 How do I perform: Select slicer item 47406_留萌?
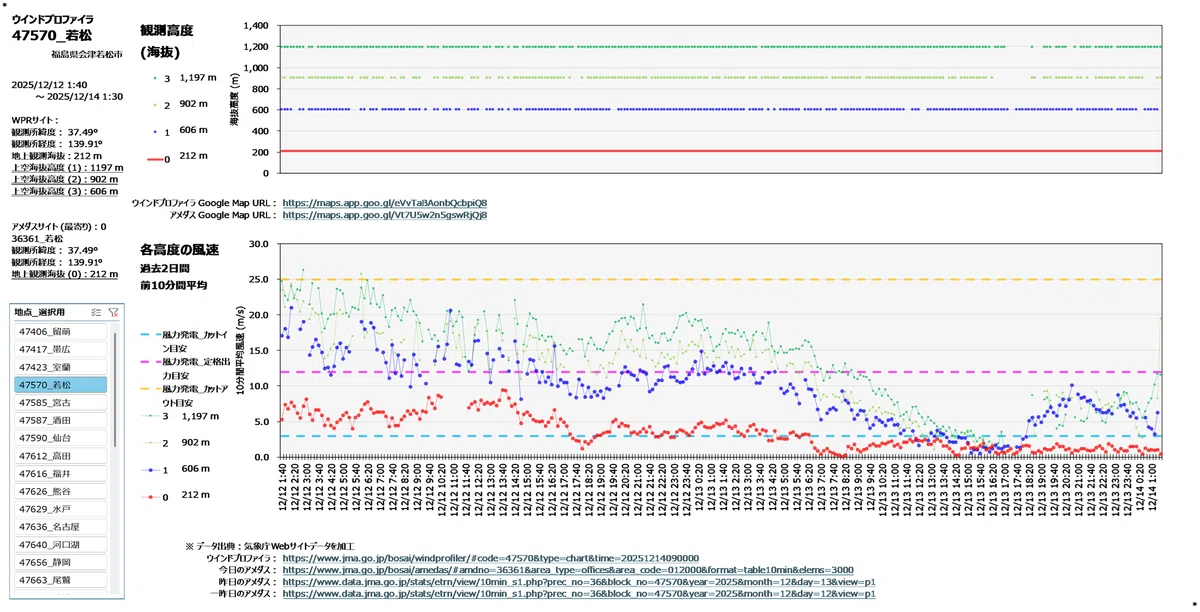(x=61, y=331)
